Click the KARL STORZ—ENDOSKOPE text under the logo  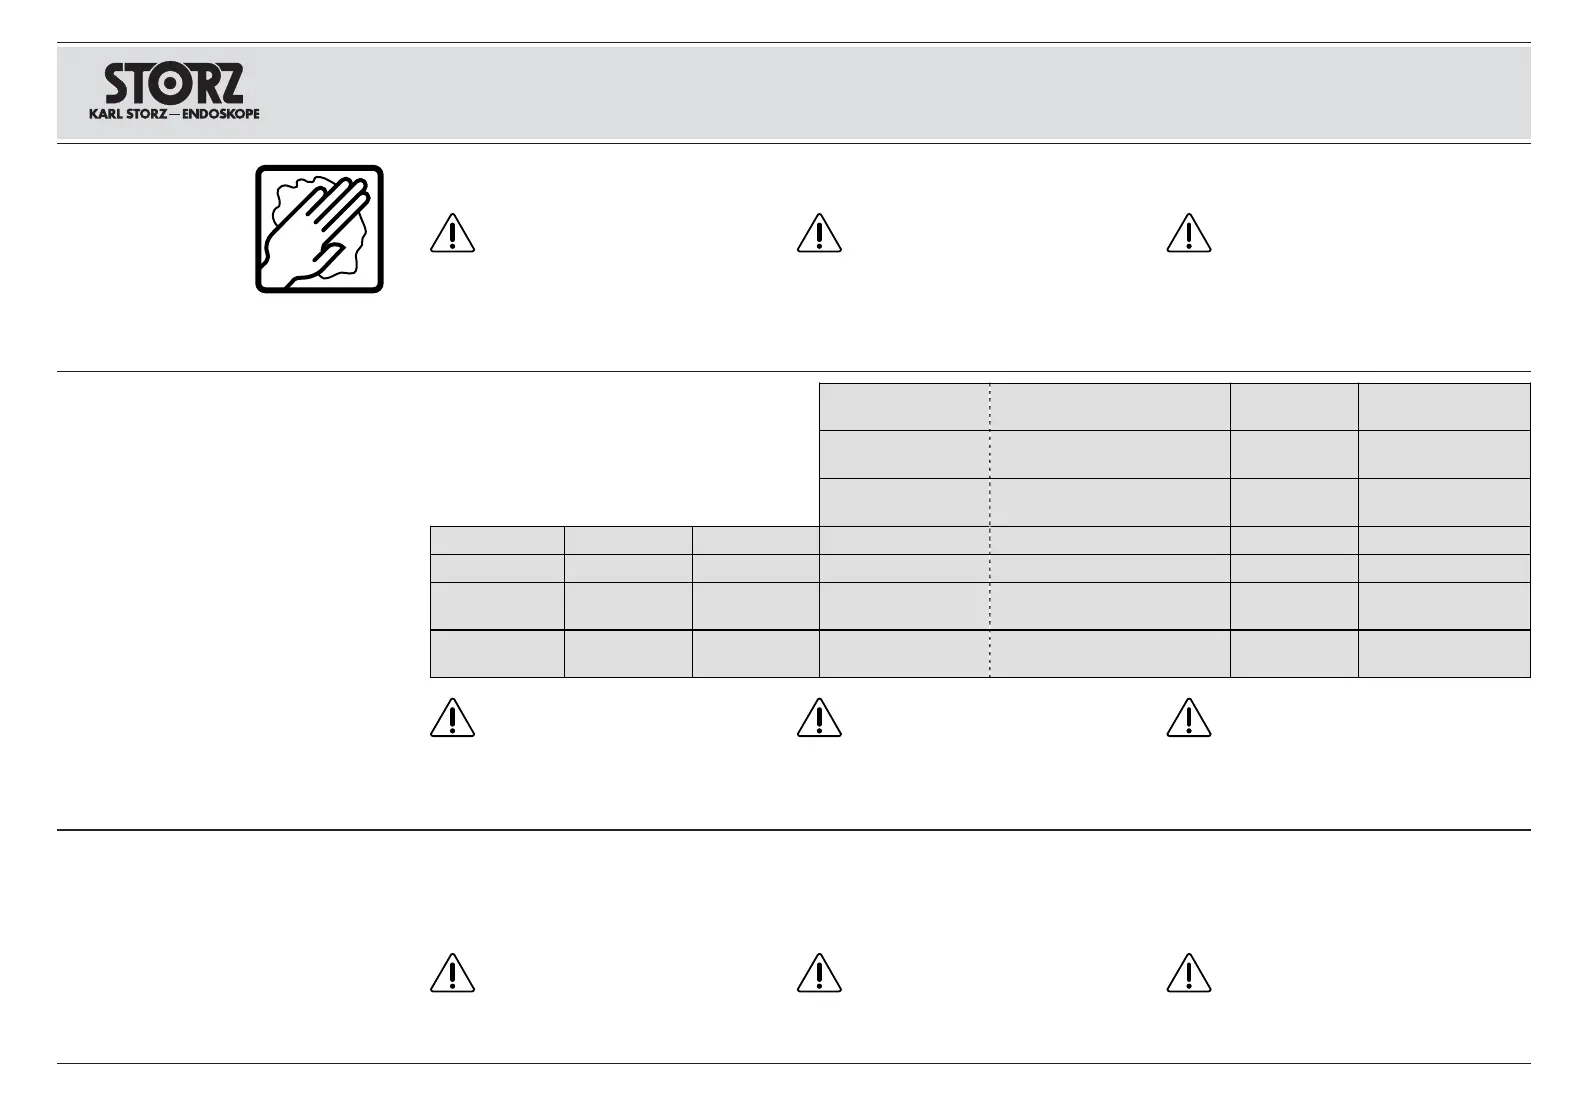click(174, 114)
